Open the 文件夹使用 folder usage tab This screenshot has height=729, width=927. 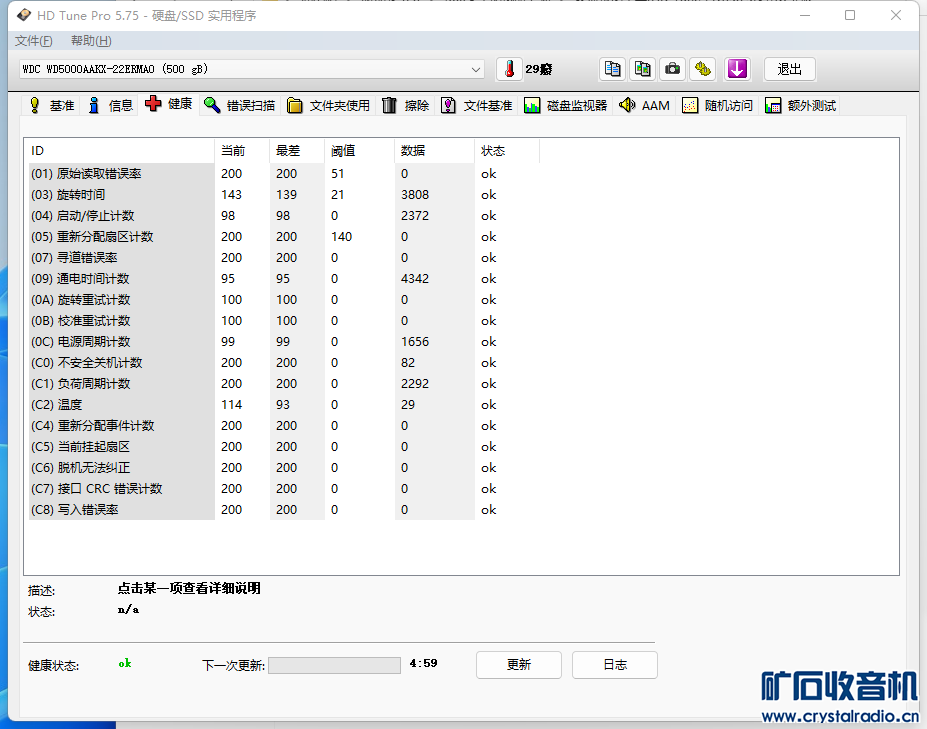tap(328, 105)
